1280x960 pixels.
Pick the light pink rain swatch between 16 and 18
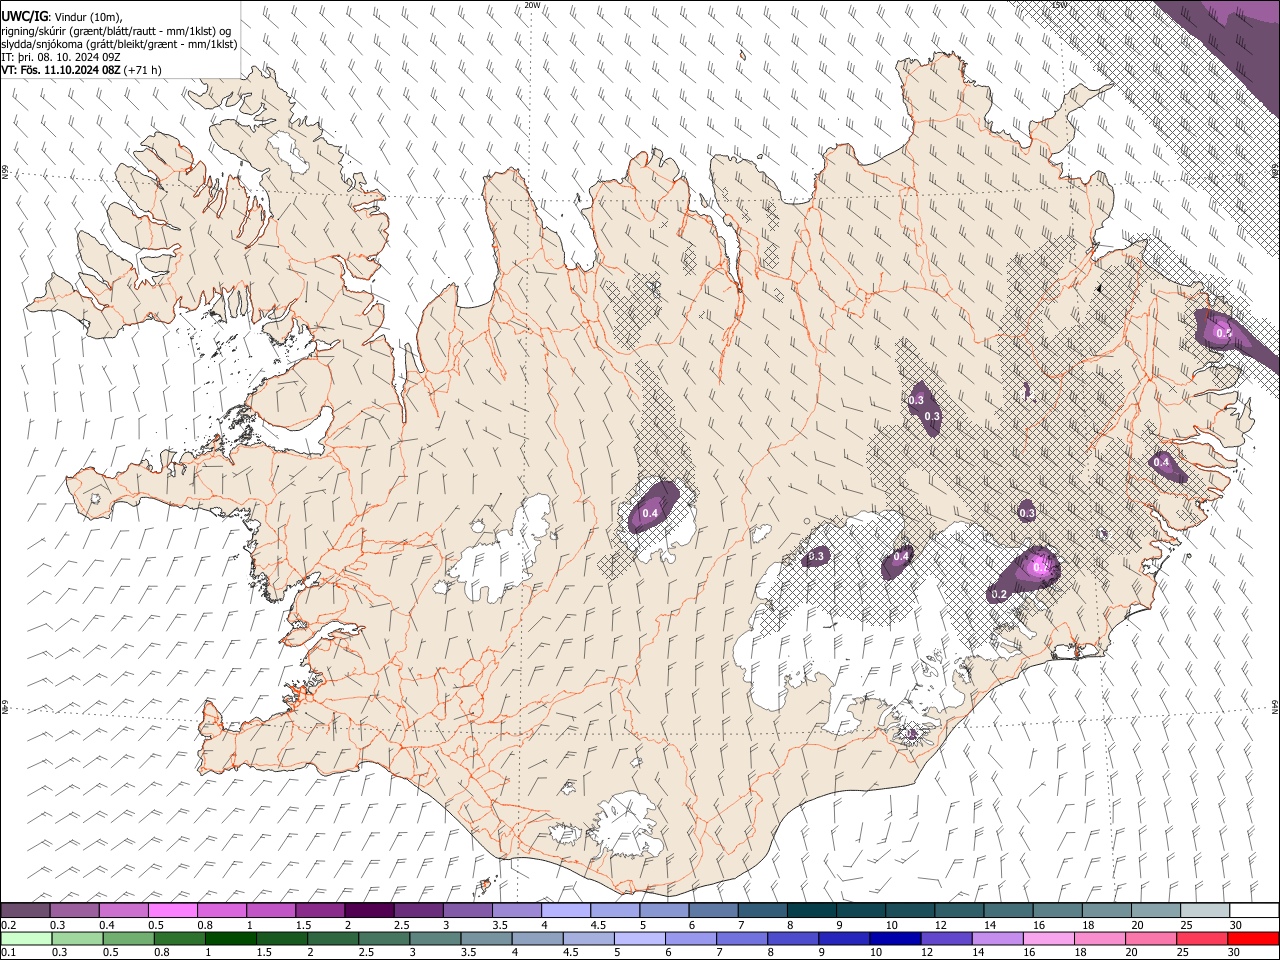tap(1047, 938)
